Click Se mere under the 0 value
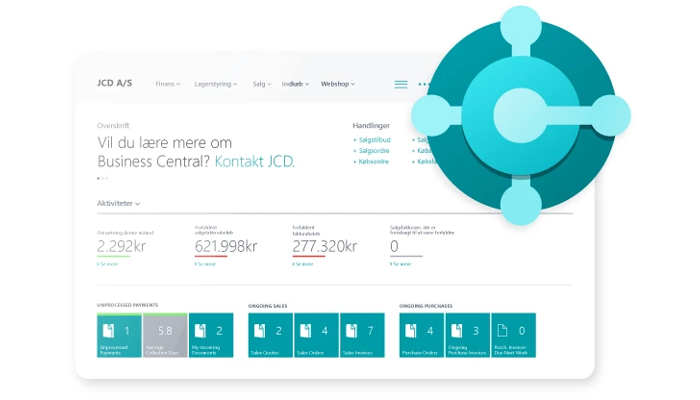700x400 pixels. [400, 264]
